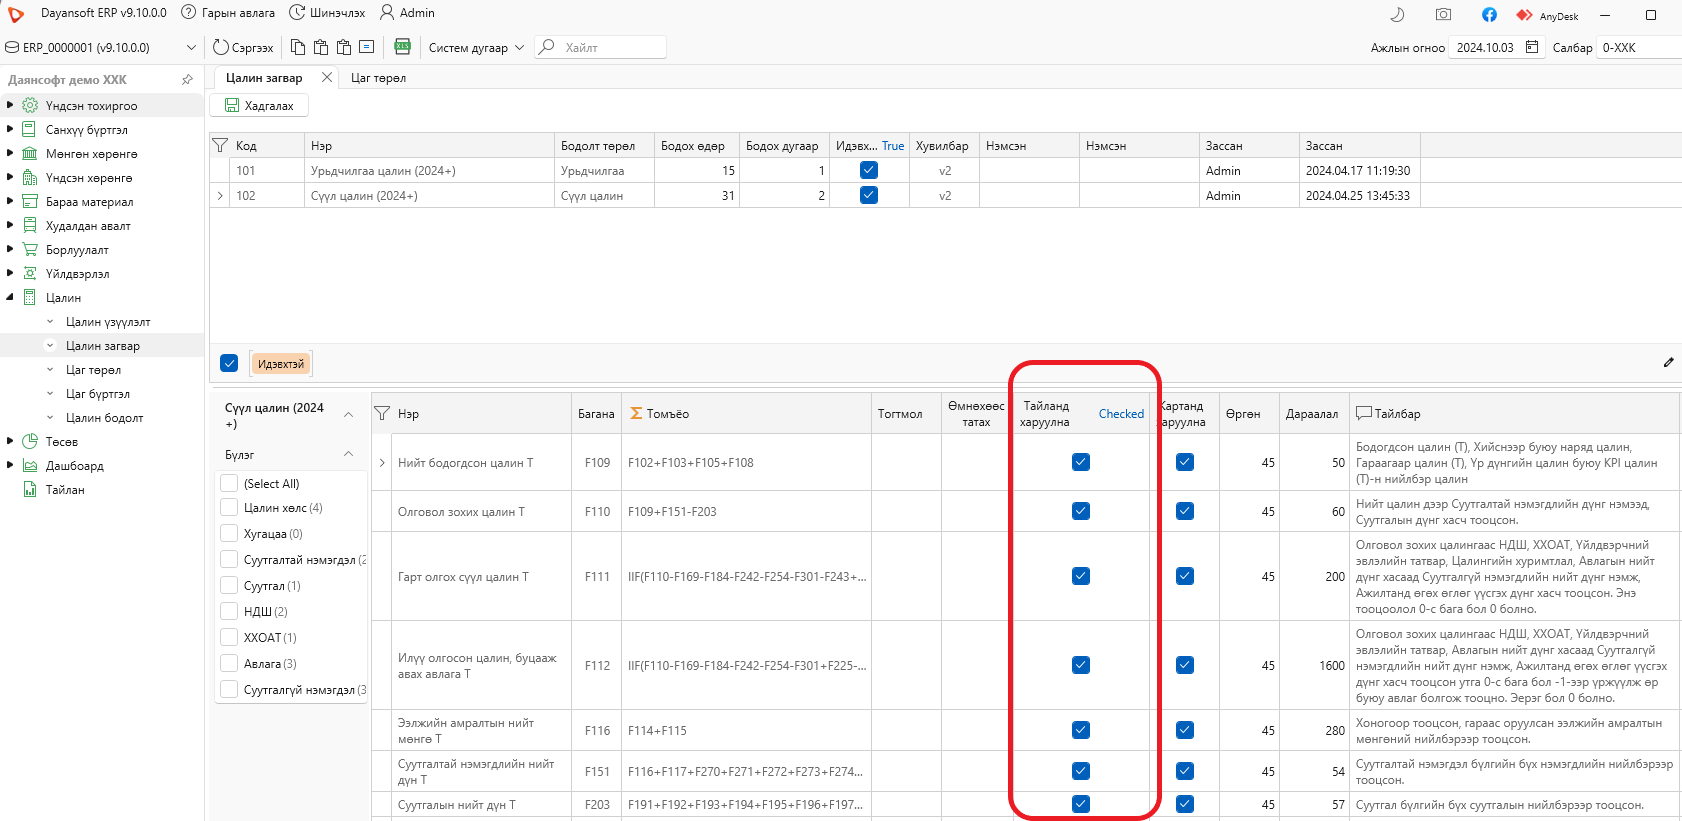Click the Дашбоард chart icon in sidebar
The height and width of the screenshot is (821, 1682).
click(30, 465)
